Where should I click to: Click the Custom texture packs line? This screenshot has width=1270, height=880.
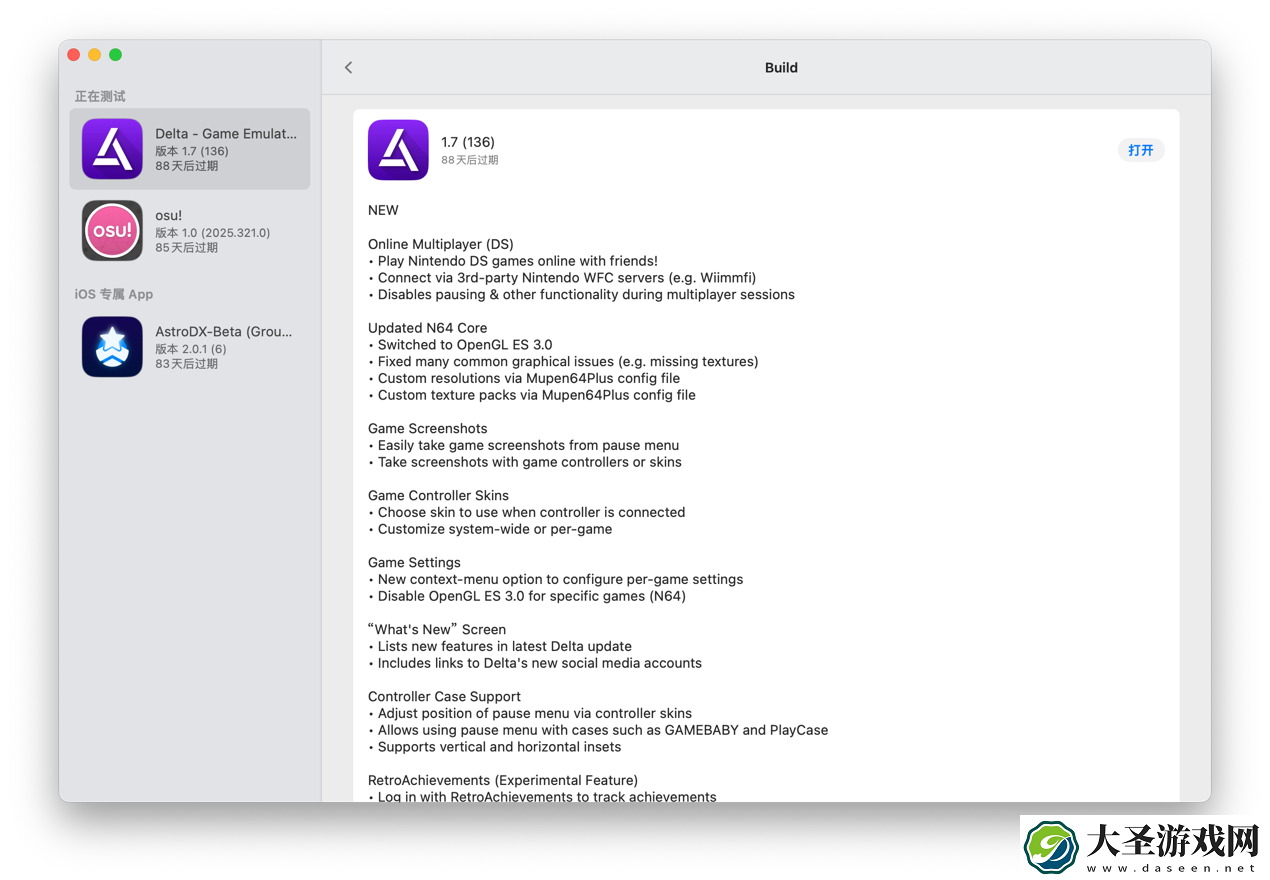(532, 395)
